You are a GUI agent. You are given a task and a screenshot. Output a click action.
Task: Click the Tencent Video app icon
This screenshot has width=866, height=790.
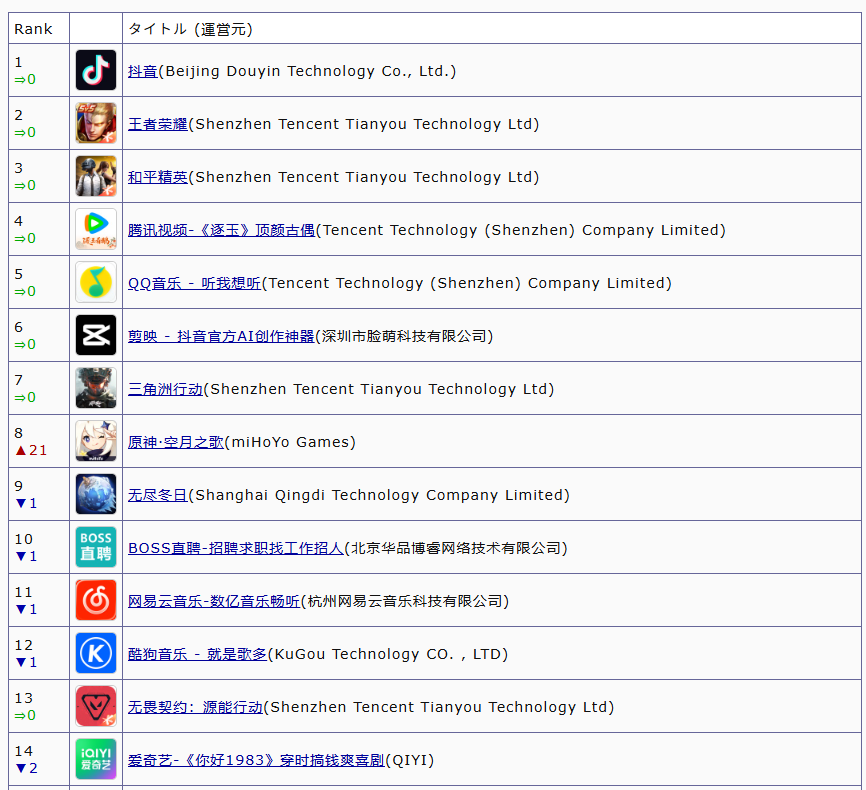click(x=96, y=229)
